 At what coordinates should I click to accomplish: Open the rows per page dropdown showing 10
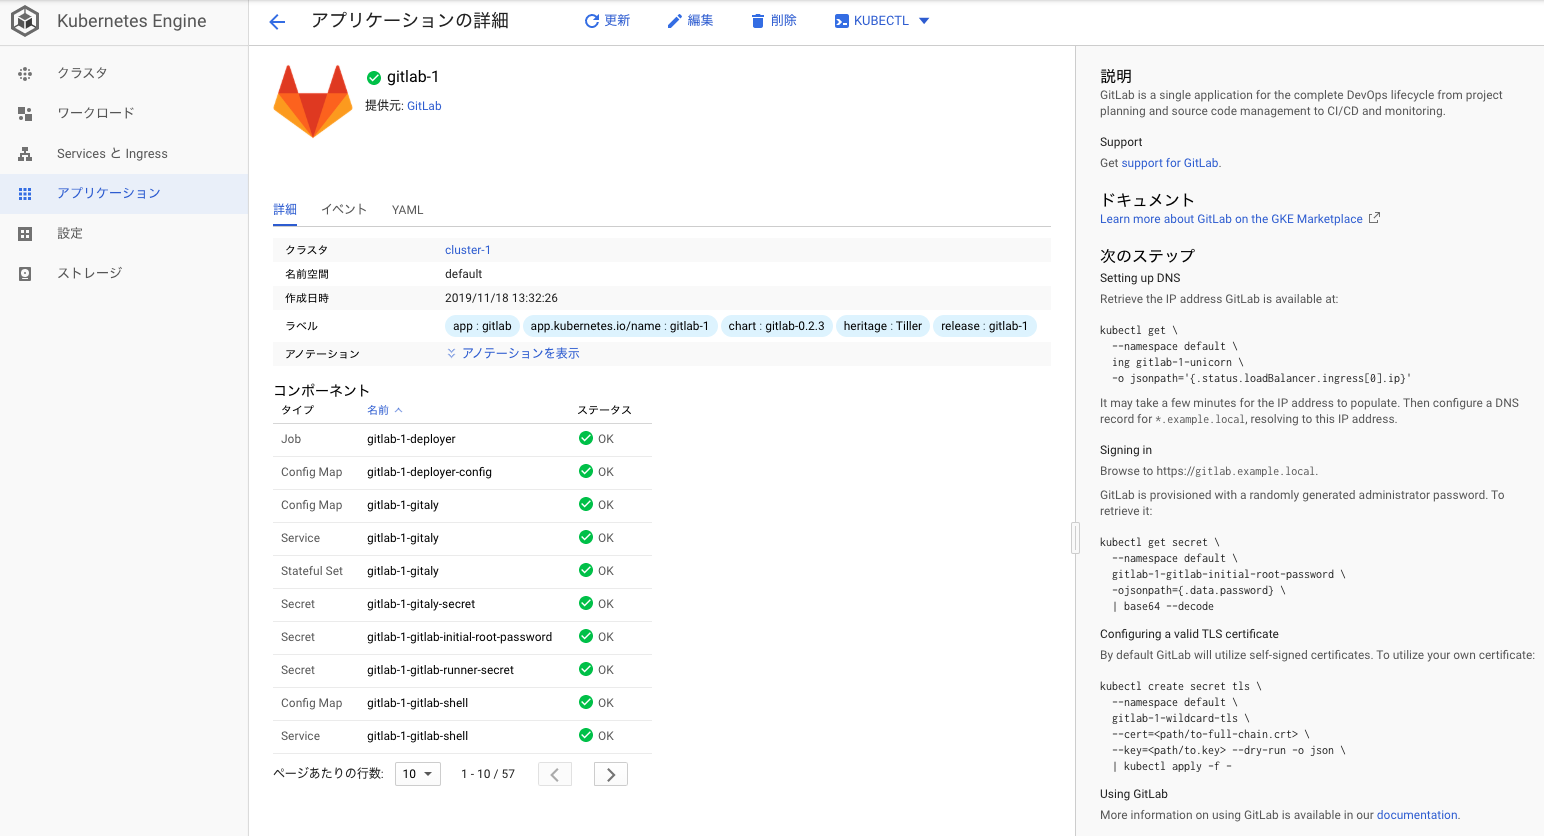(418, 774)
